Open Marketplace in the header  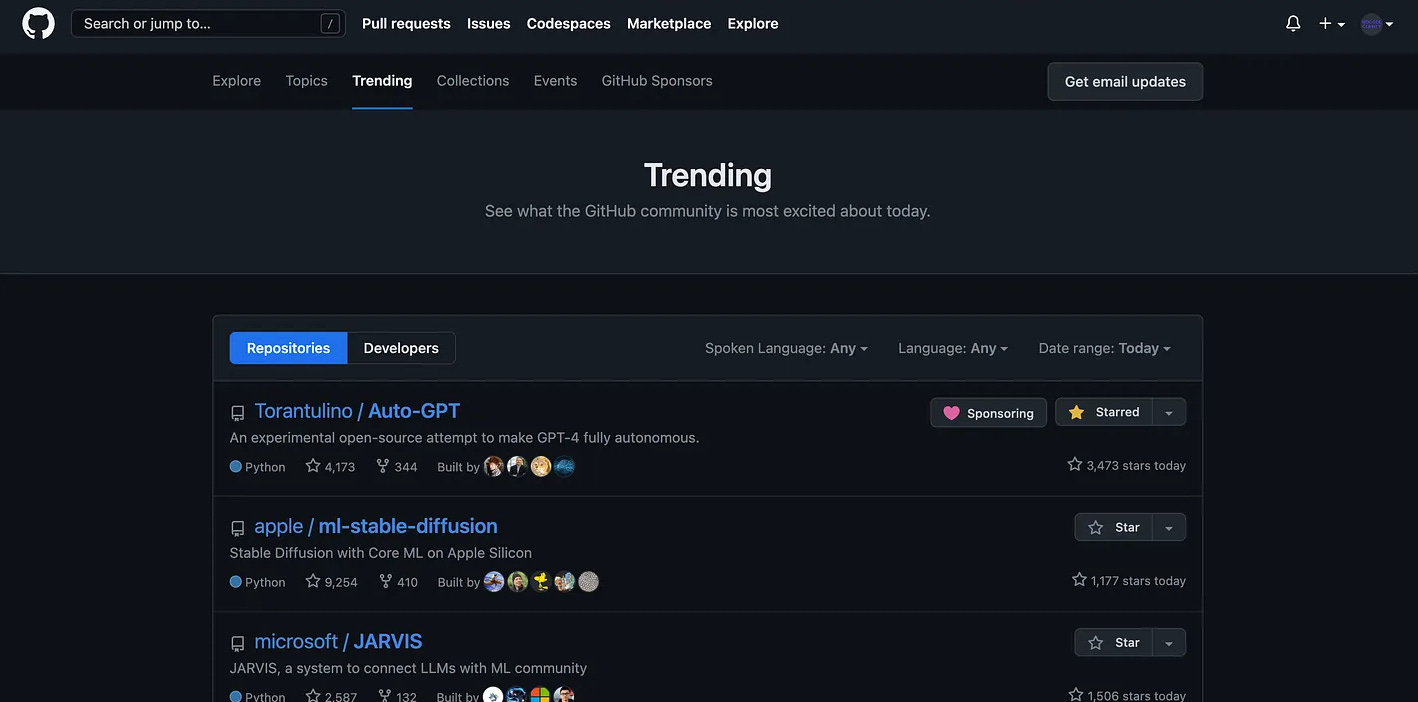pyautogui.click(x=669, y=23)
